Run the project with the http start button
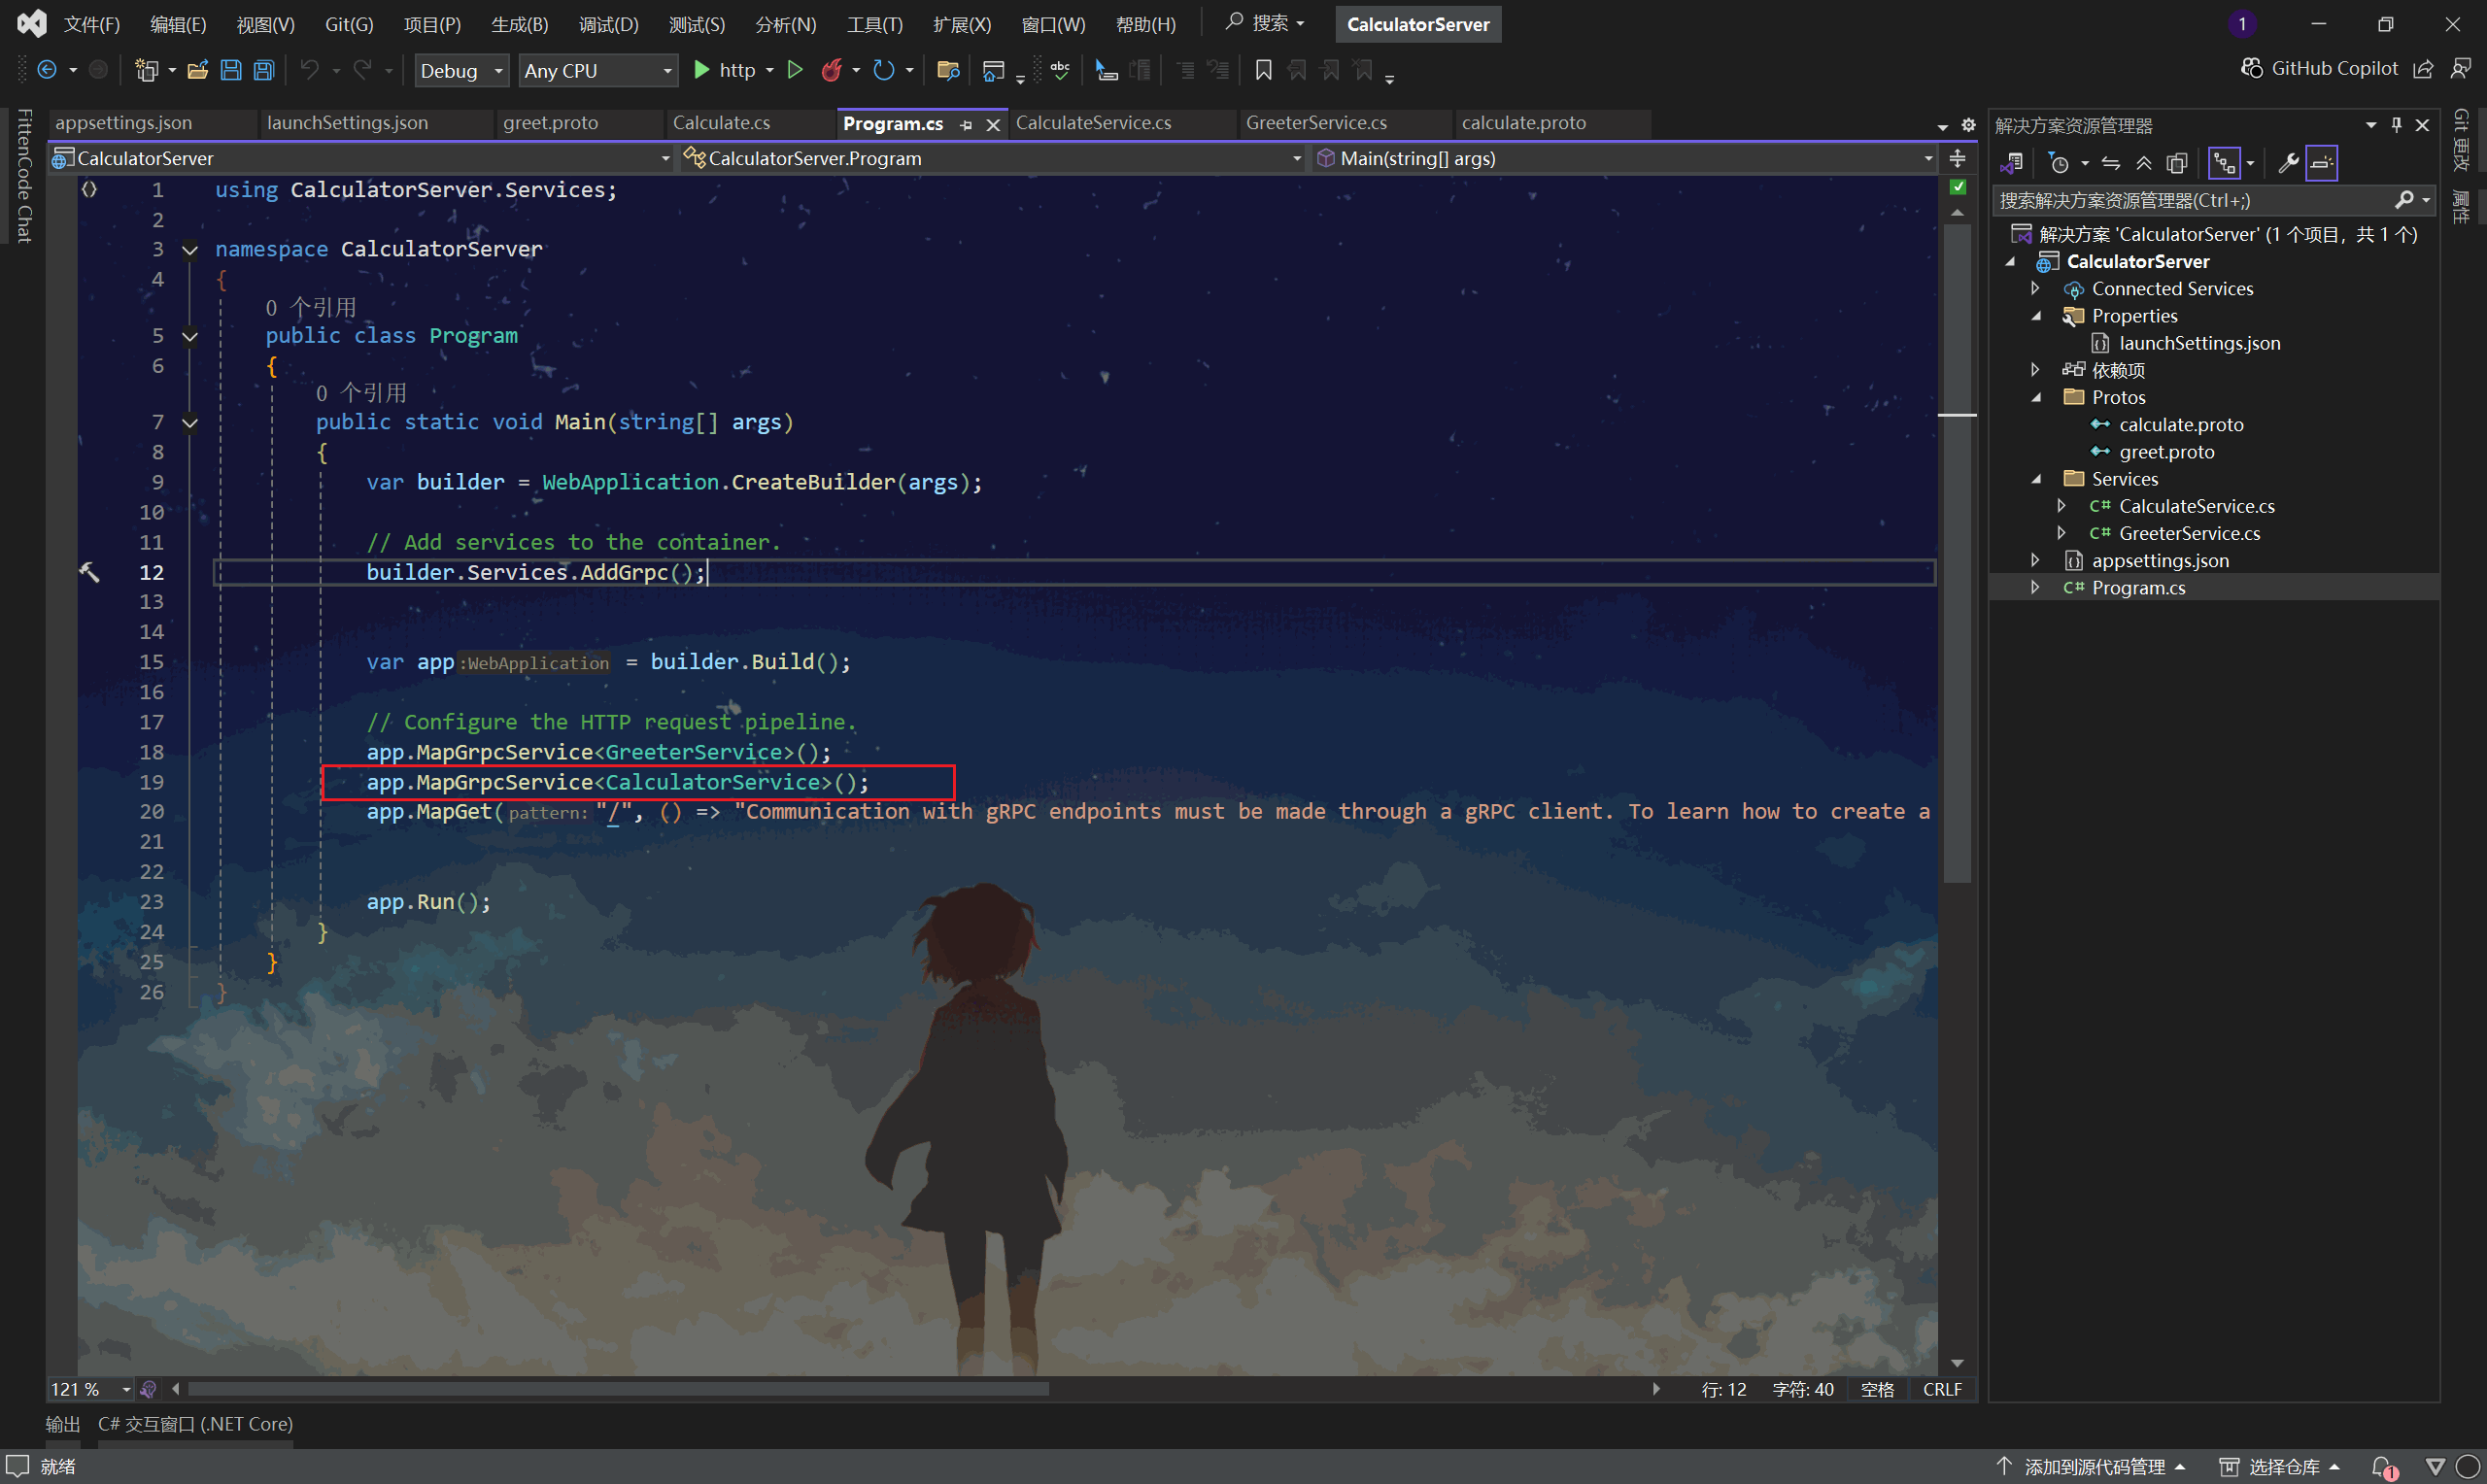 [724, 70]
